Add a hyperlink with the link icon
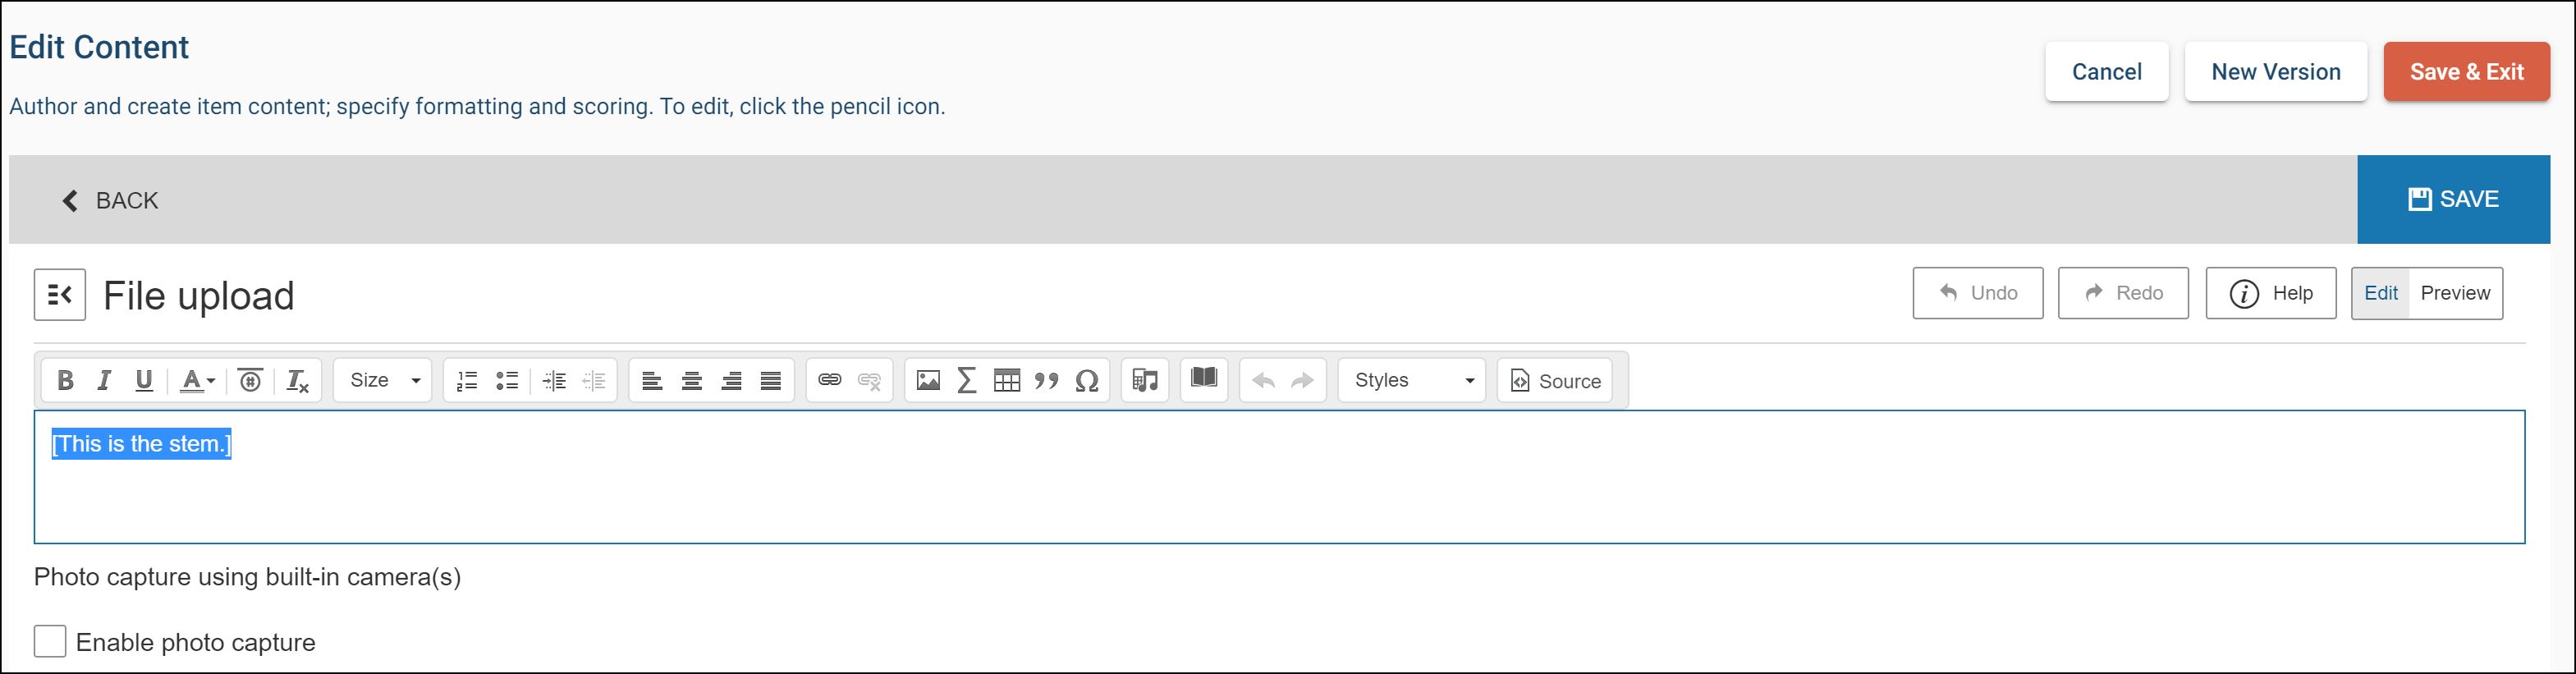 (829, 380)
